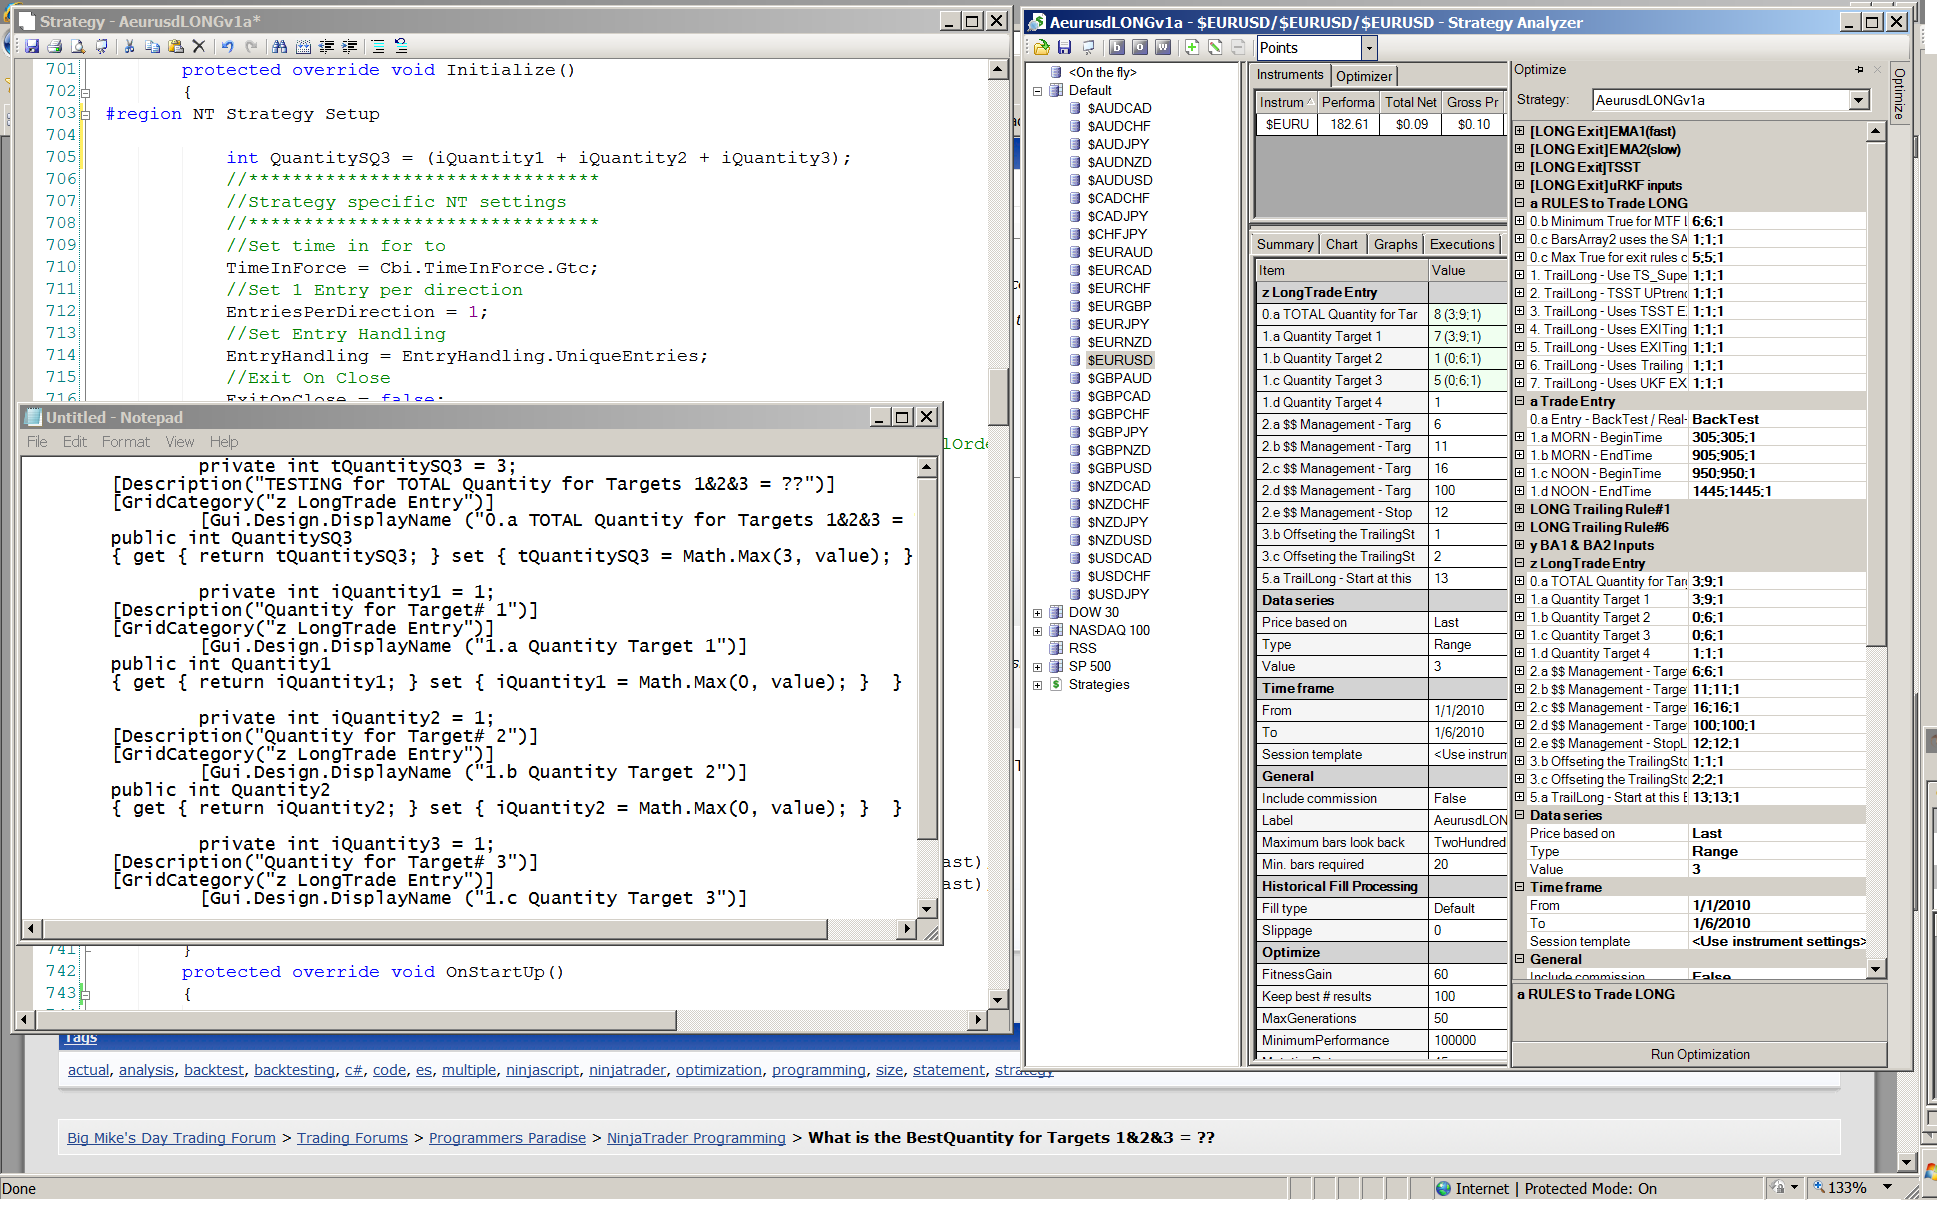Cut selected code using the scissors icon
Image resolution: width=1940 pixels, height=1208 pixels.
129,46
